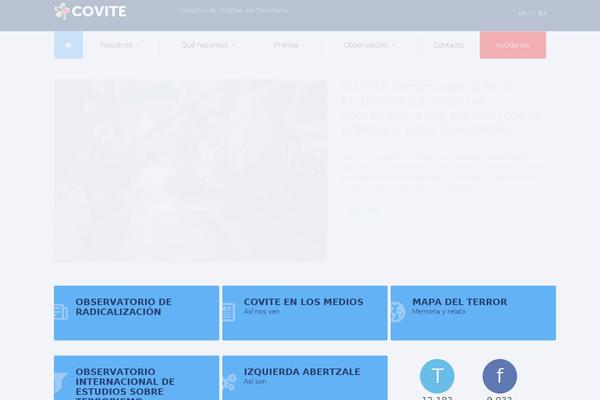This screenshot has width=600, height=400.
Task: Click the Colectivo de Víctimas del Terrorismo tagline
Action: (x=234, y=11)
